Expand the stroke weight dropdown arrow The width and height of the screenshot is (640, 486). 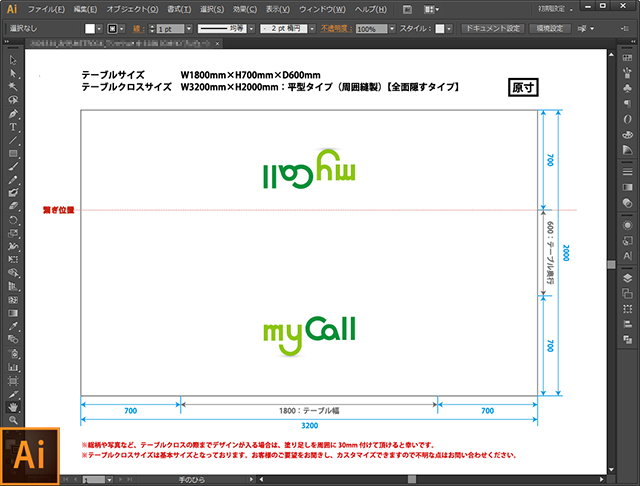point(189,29)
